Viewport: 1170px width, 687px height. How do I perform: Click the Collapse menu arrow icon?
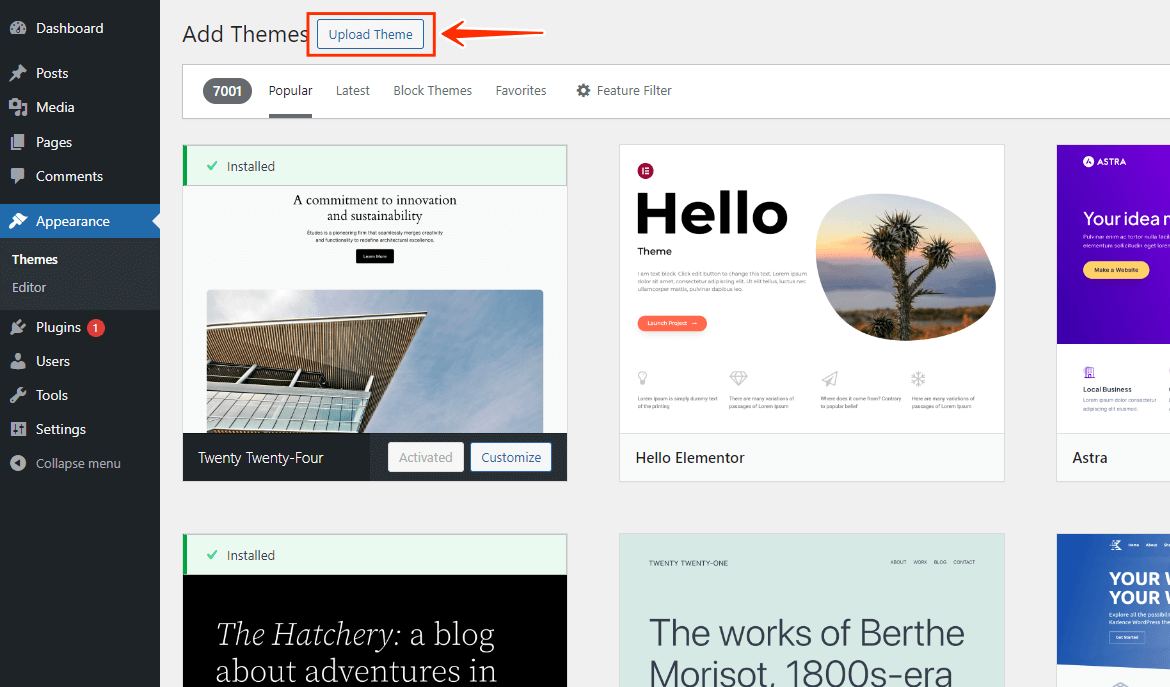coord(19,463)
